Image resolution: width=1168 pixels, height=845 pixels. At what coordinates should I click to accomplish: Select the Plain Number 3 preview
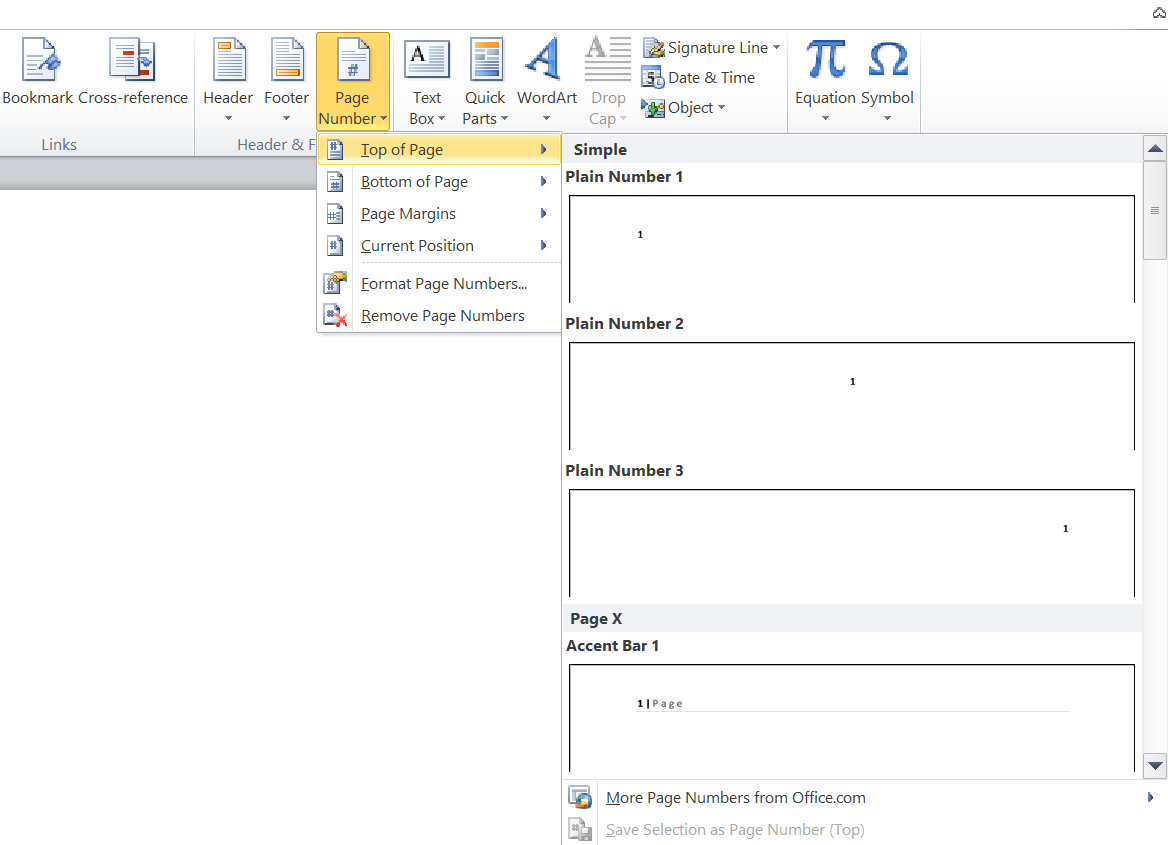[x=851, y=542]
